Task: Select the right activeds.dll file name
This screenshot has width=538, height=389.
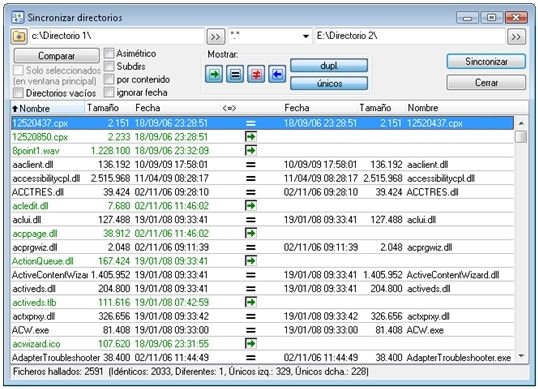Action: 429,289
